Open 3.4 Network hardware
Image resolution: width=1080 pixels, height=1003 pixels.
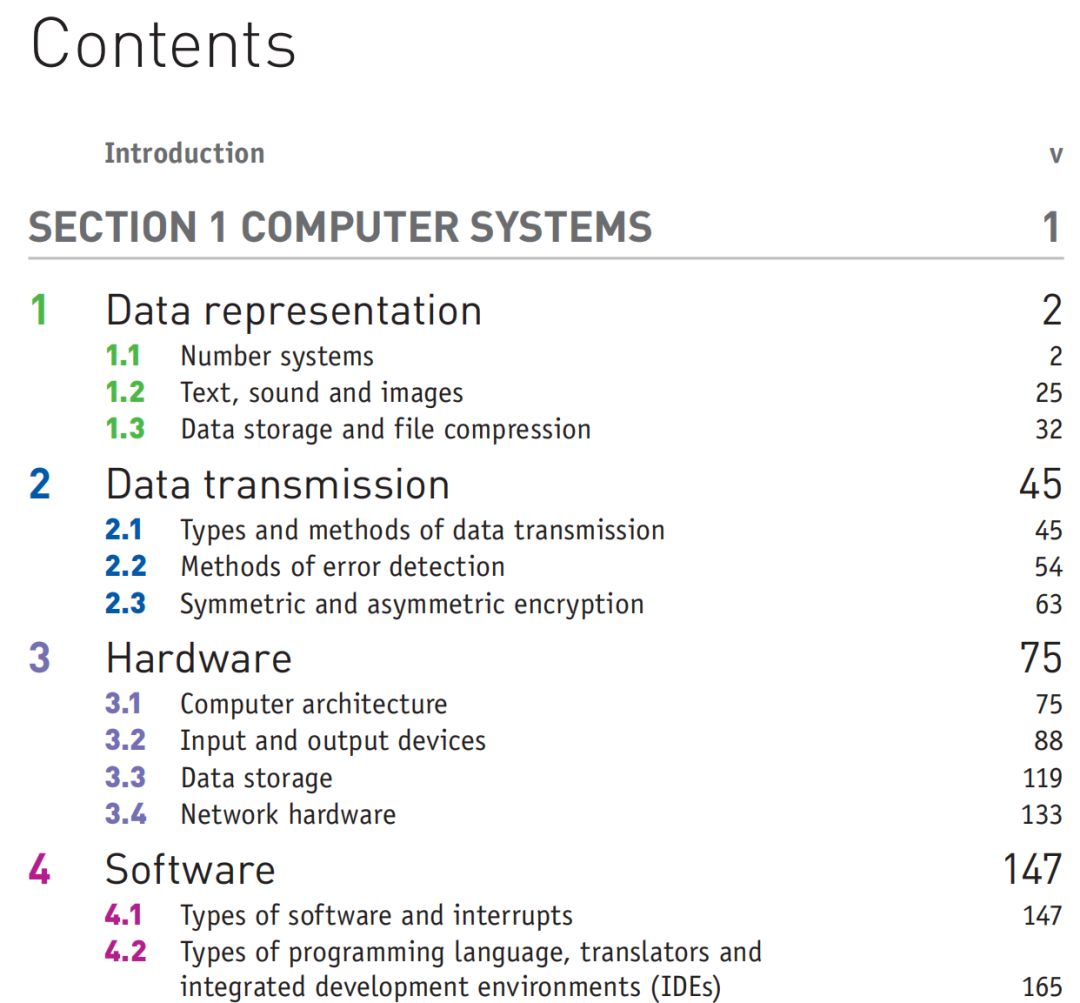[x=288, y=814]
